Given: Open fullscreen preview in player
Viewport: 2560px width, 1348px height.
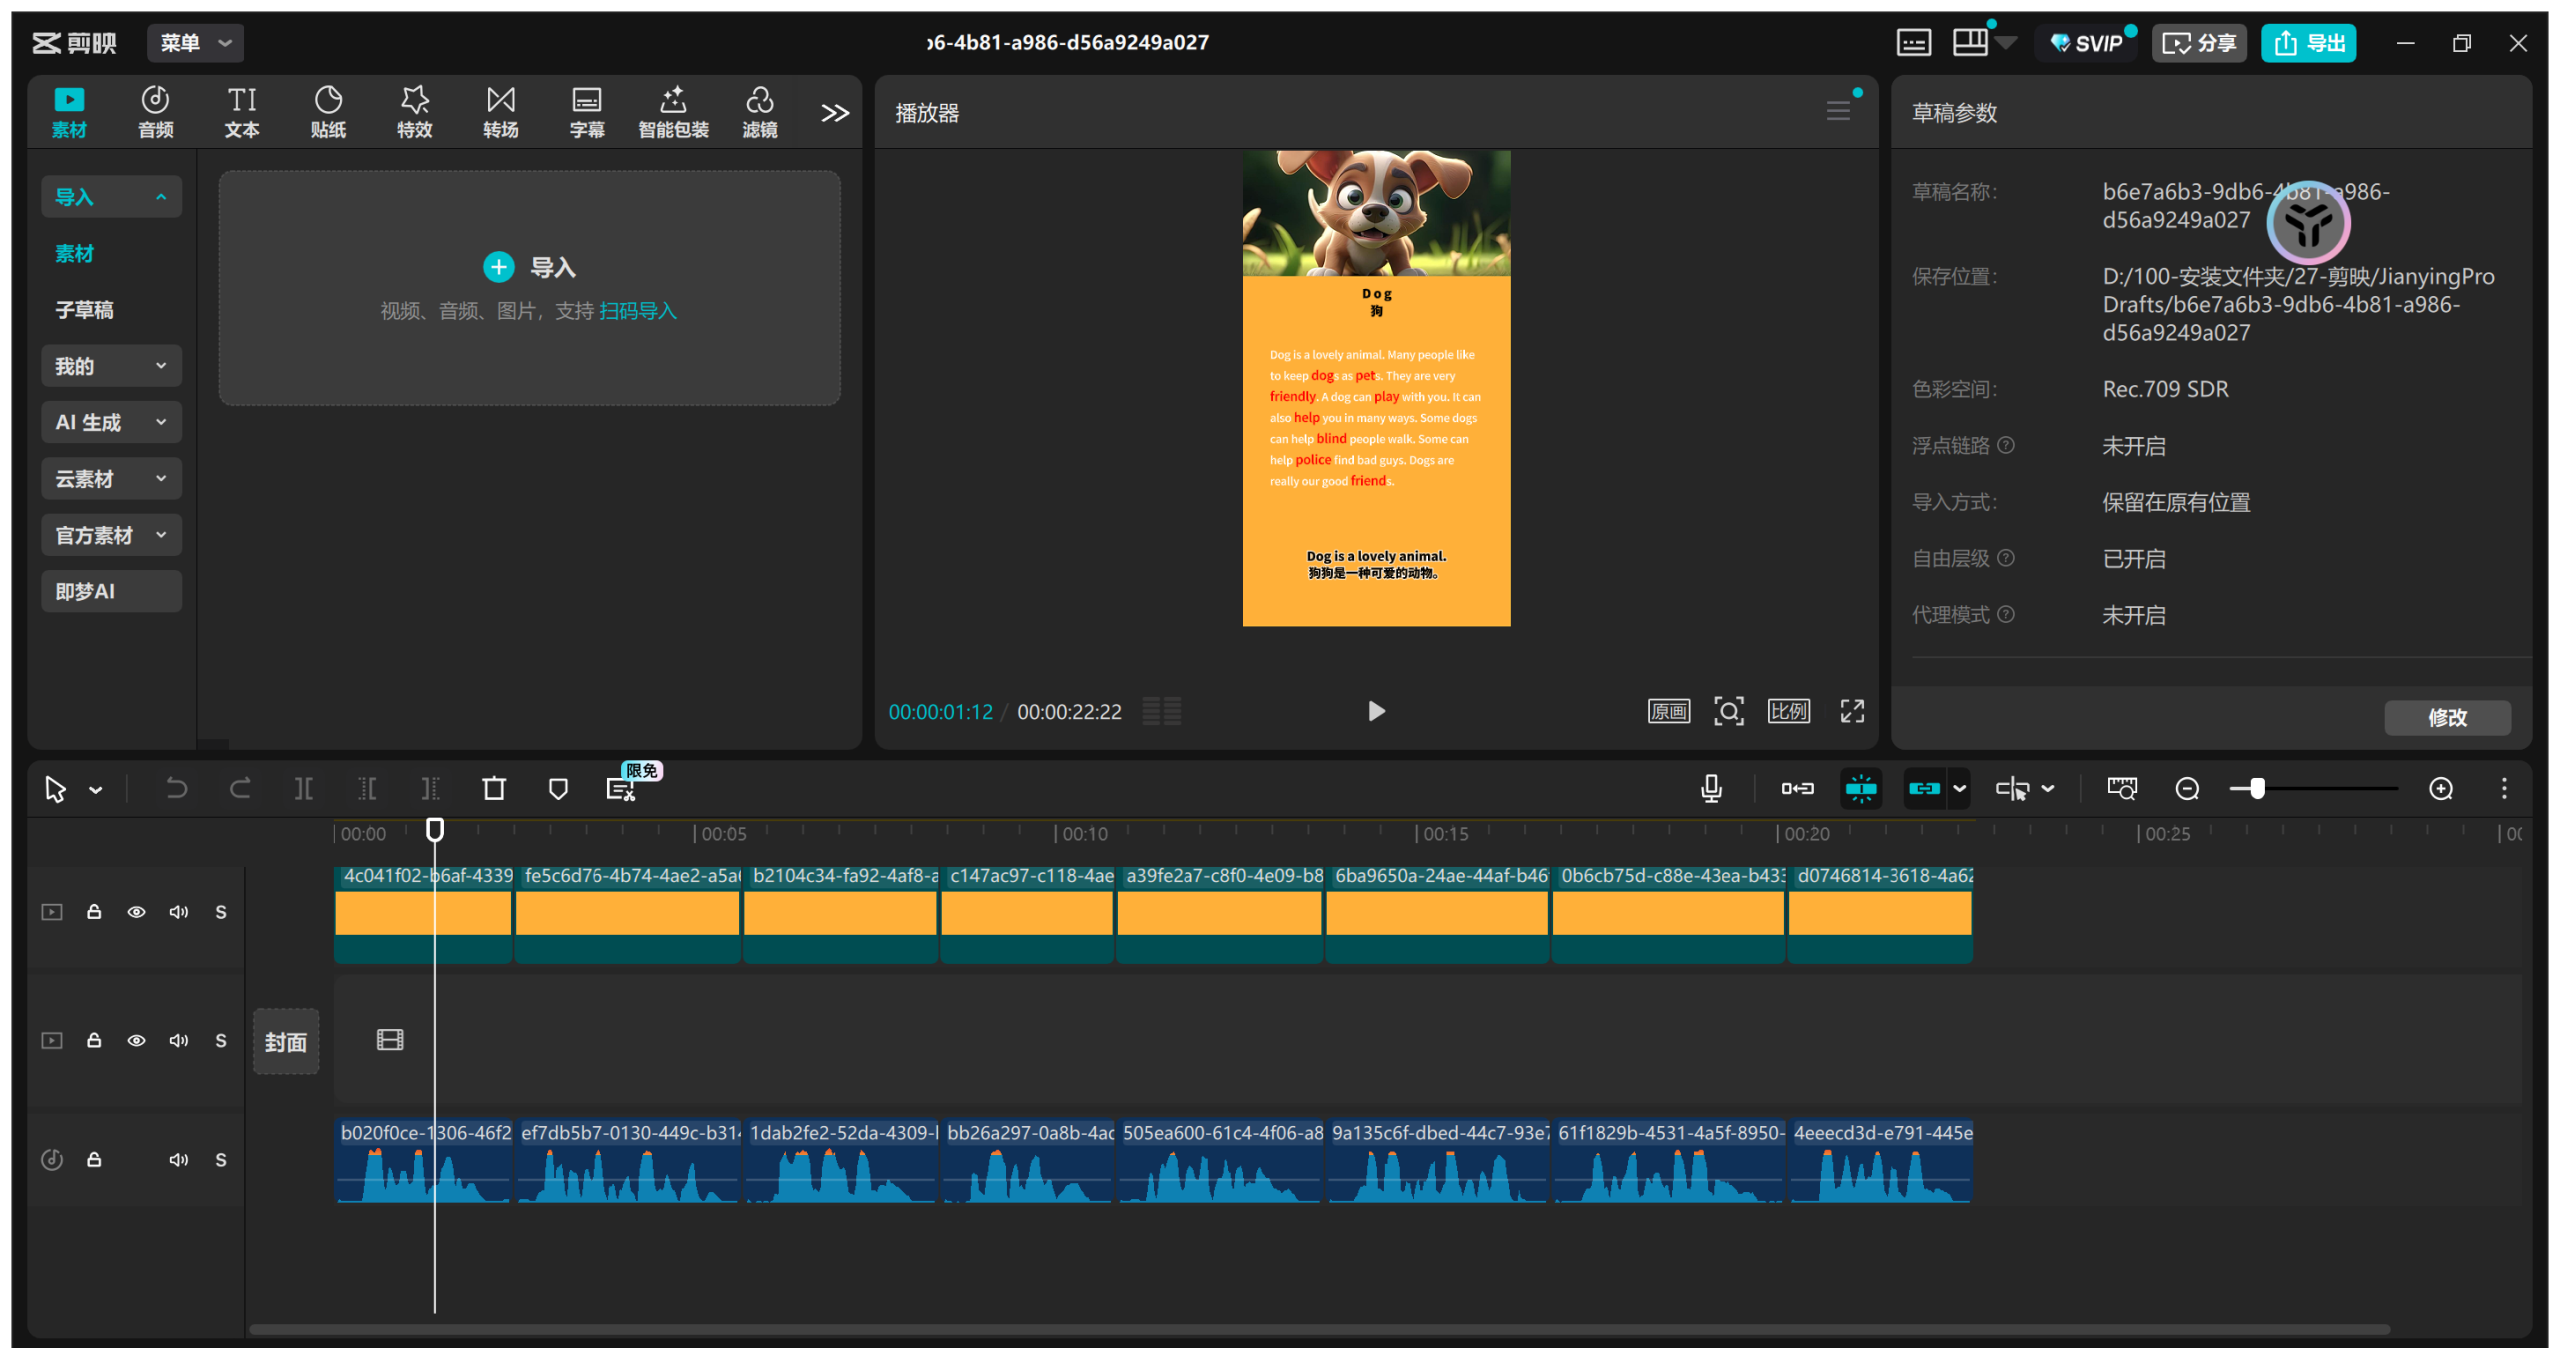Looking at the screenshot, I should (1852, 711).
